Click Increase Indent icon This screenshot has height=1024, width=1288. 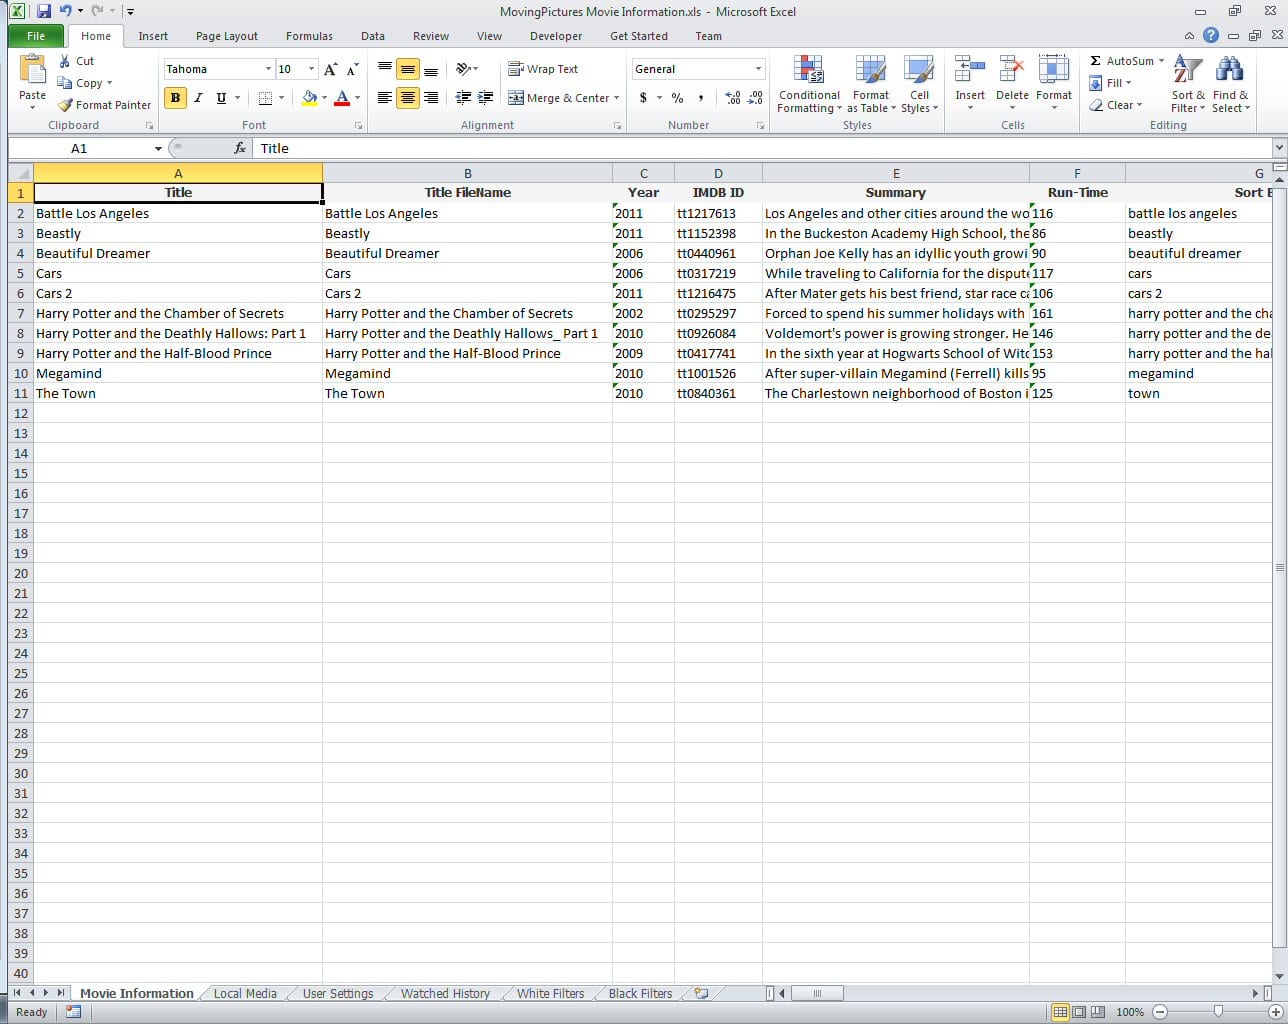pos(485,98)
